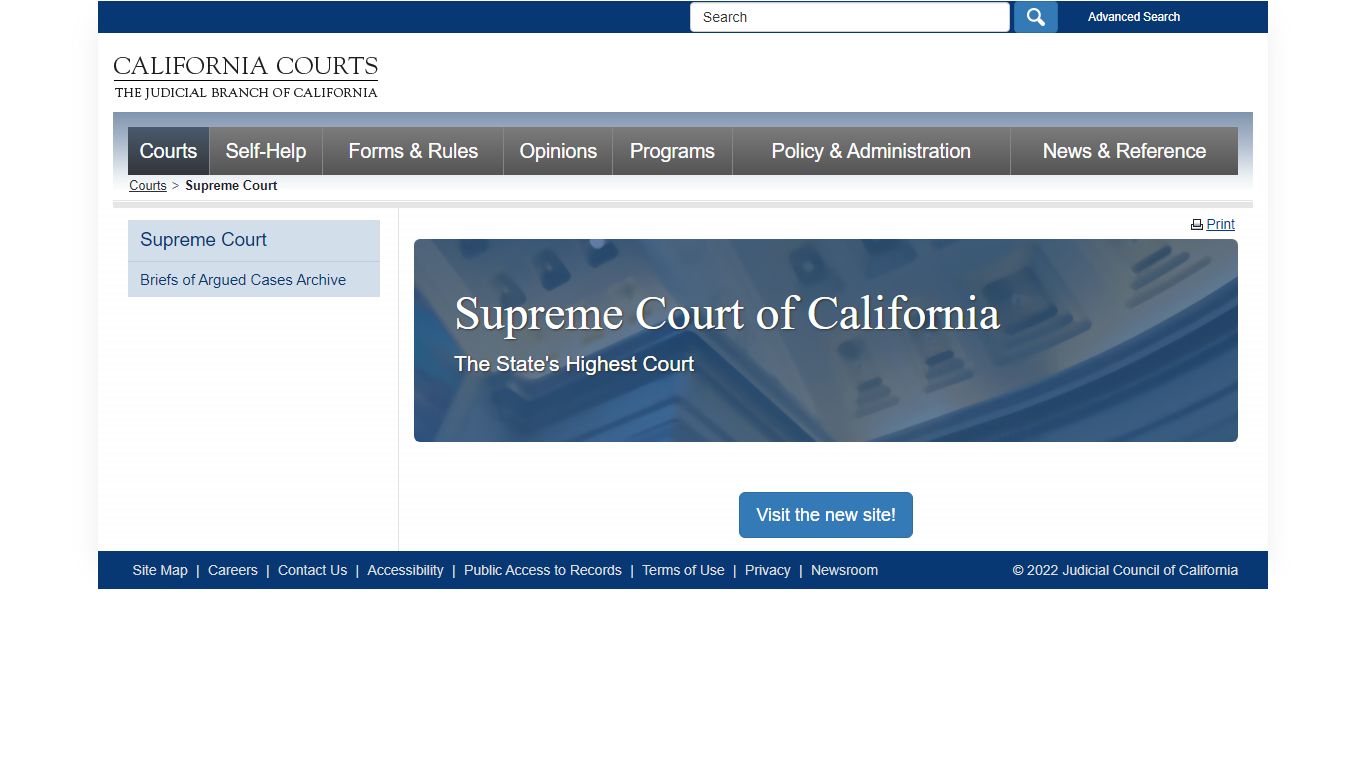Open the Courts navigation menu
The height and width of the screenshot is (768, 1366).
click(x=168, y=151)
